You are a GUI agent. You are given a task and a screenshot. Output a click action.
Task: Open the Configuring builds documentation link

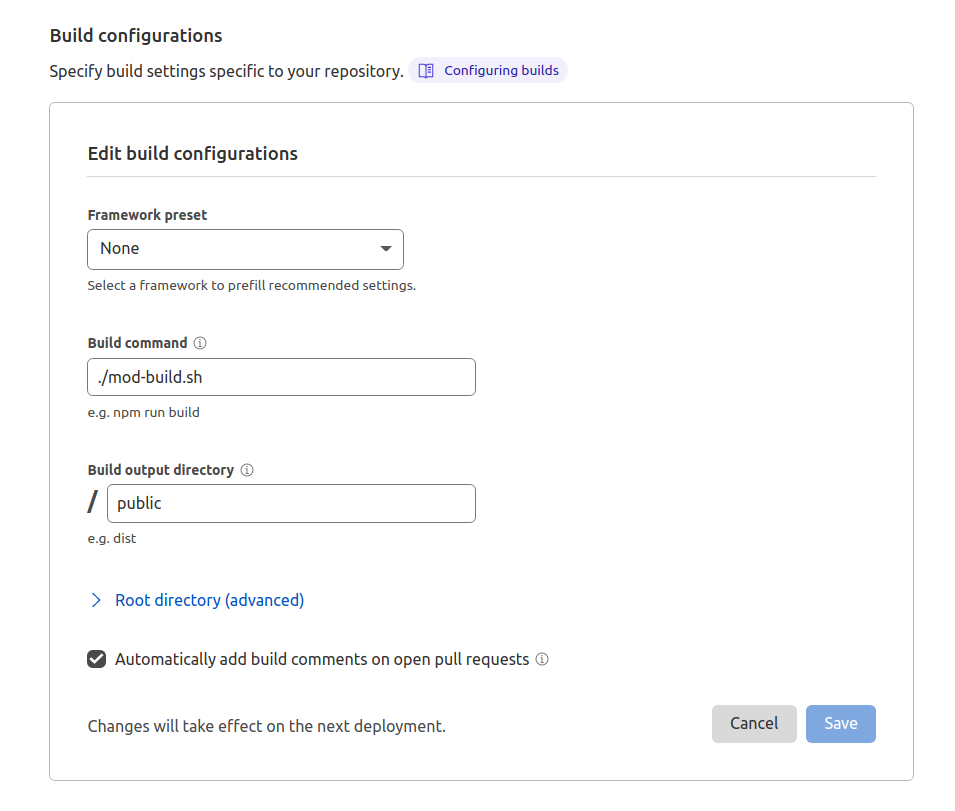pyautogui.click(x=501, y=71)
